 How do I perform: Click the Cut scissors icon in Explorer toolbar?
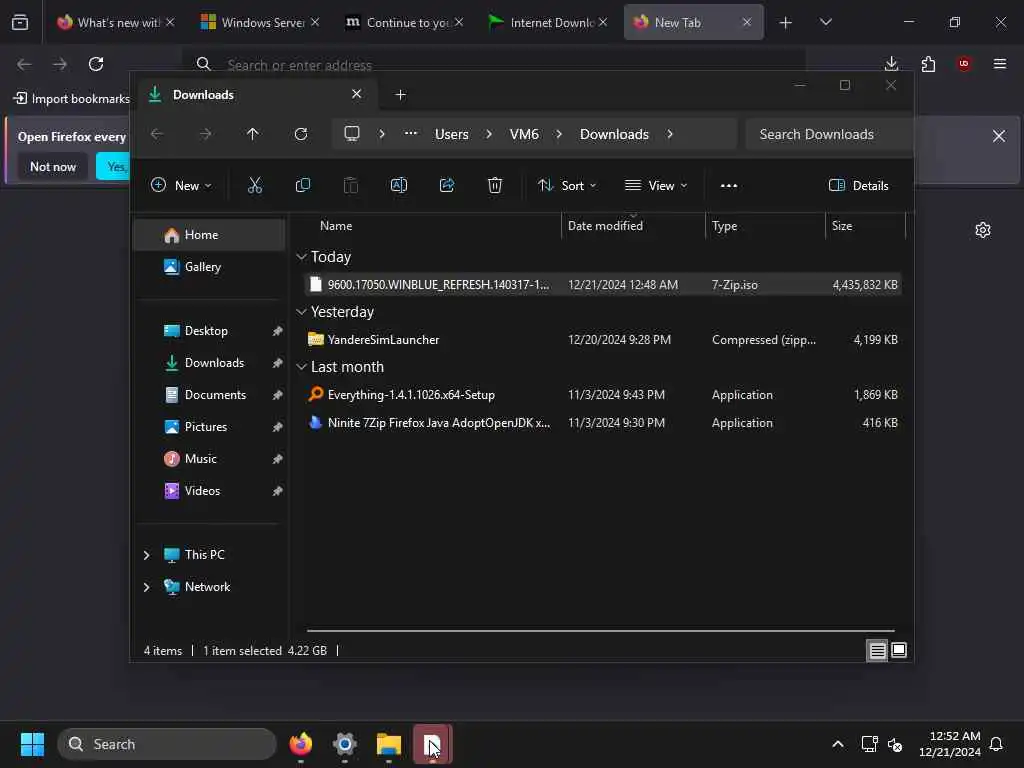click(255, 185)
